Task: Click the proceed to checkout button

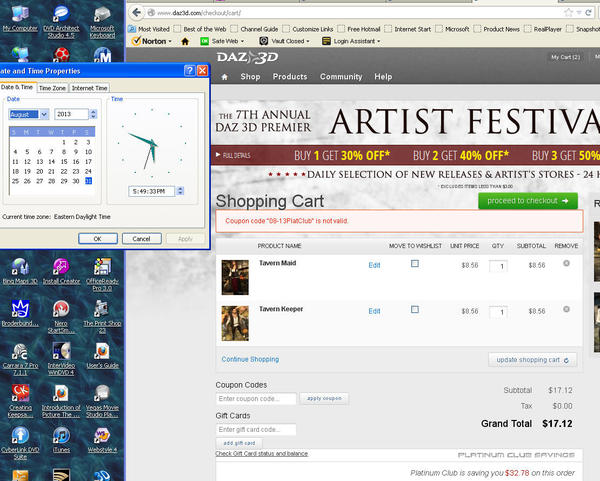Action: click(x=528, y=201)
